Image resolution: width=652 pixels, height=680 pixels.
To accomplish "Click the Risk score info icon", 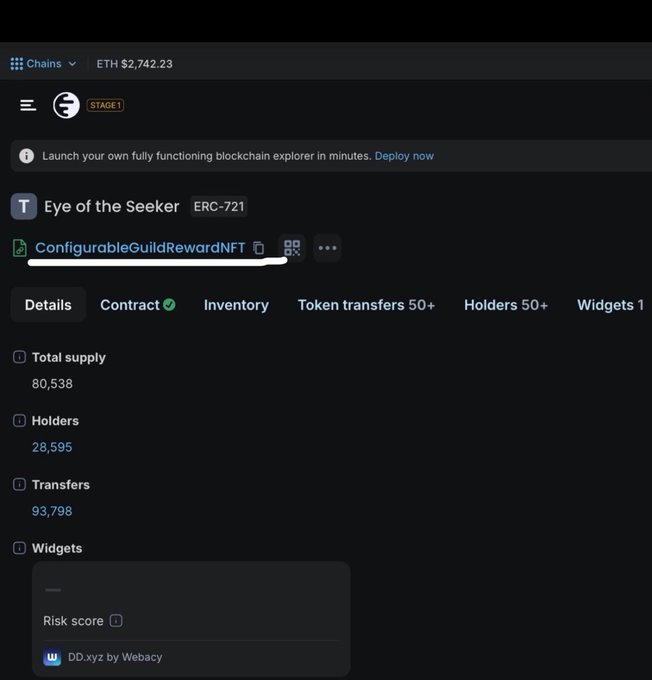I will coord(116,621).
